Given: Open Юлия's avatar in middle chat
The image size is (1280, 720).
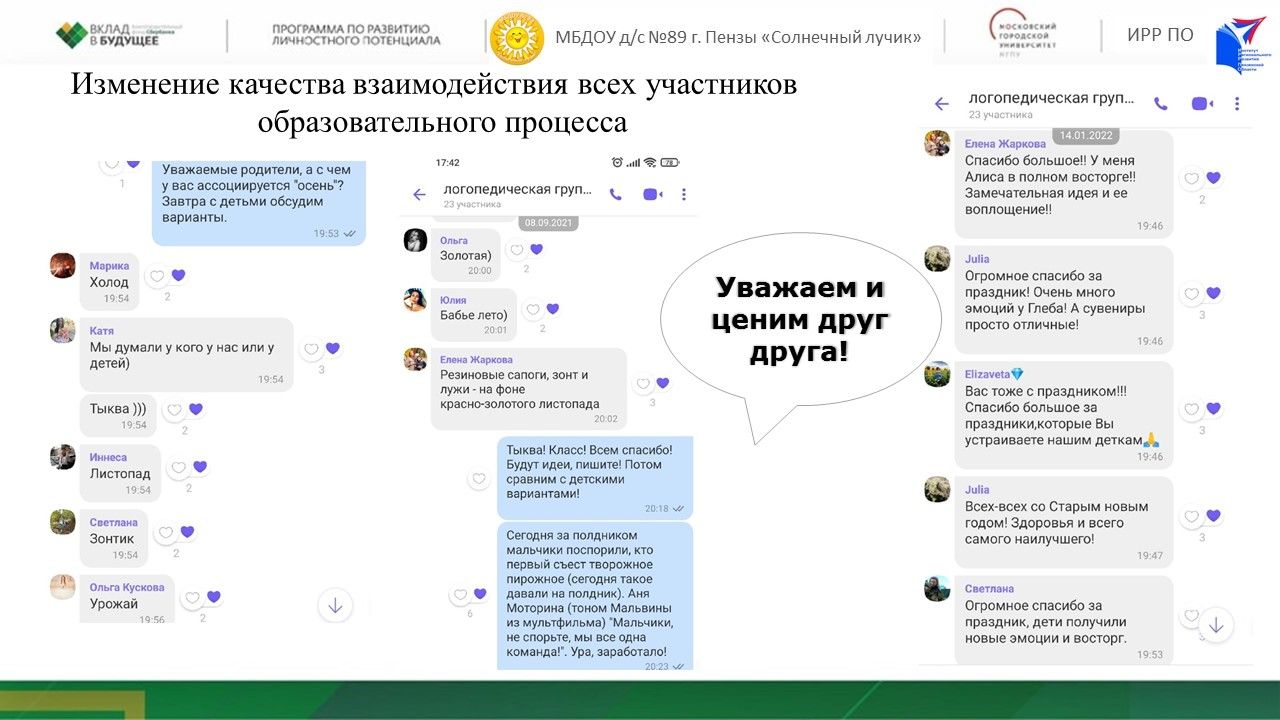Looking at the screenshot, I should coord(415,299).
